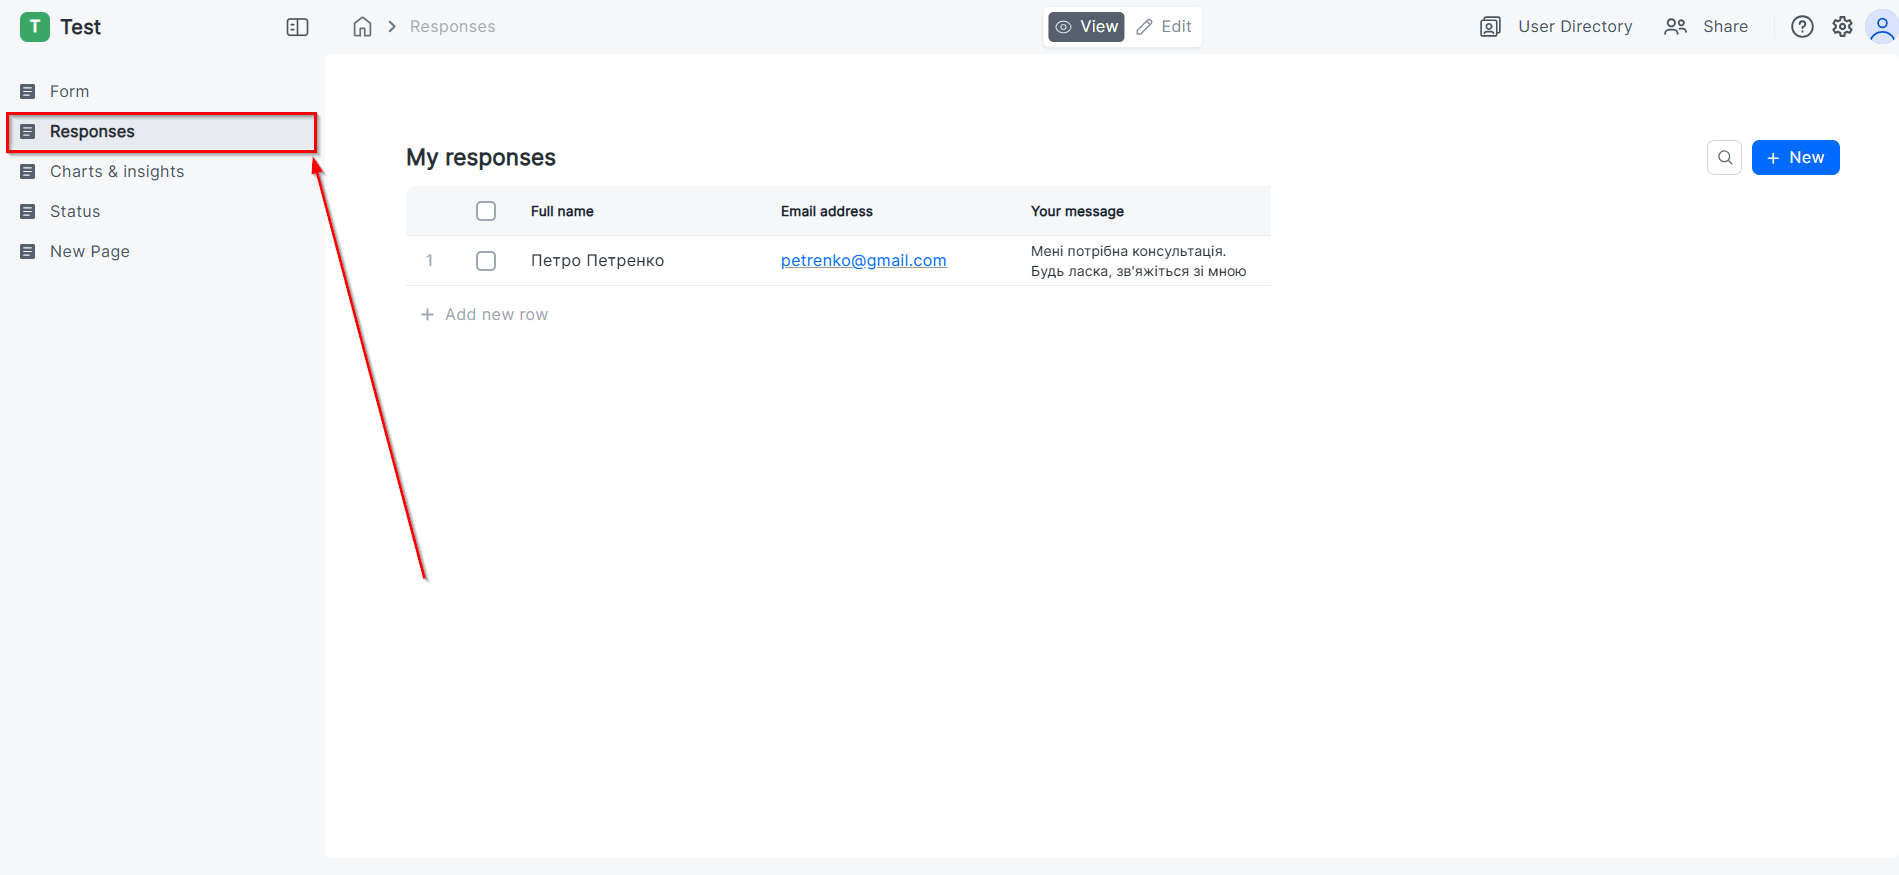Open petrenko@gmail.com email link
Viewport: 1899px width, 875px height.
point(863,261)
